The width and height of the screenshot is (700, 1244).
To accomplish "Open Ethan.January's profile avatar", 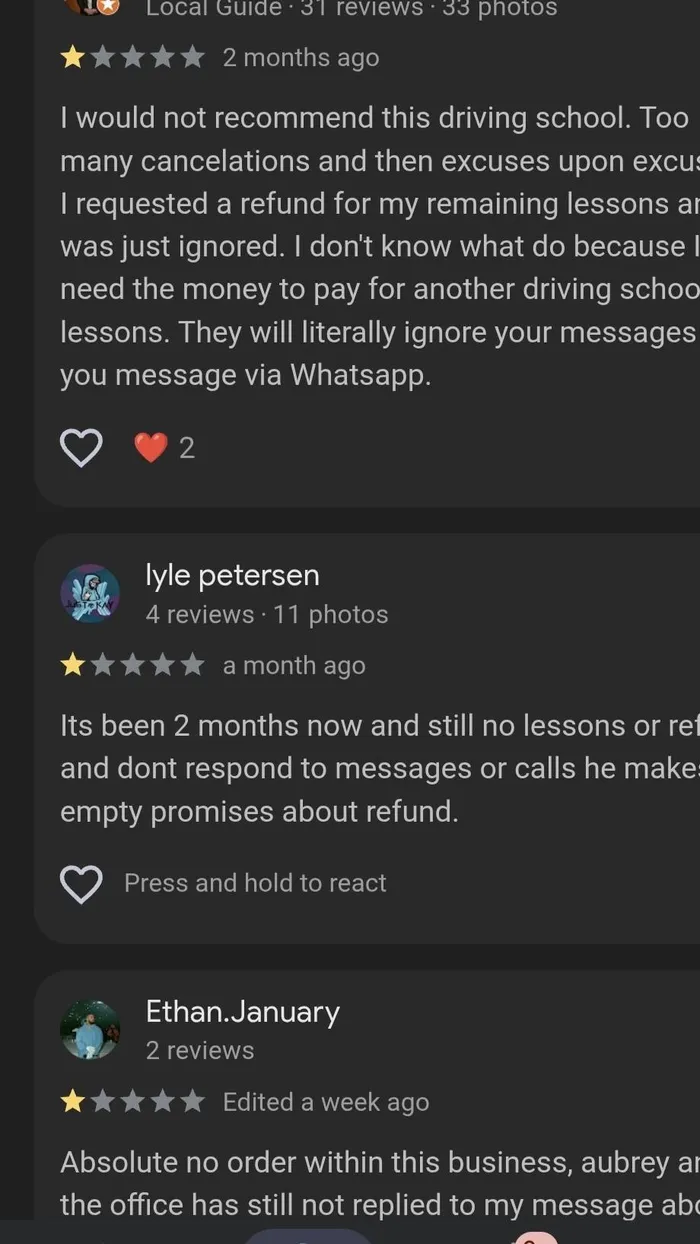I will point(90,1030).
